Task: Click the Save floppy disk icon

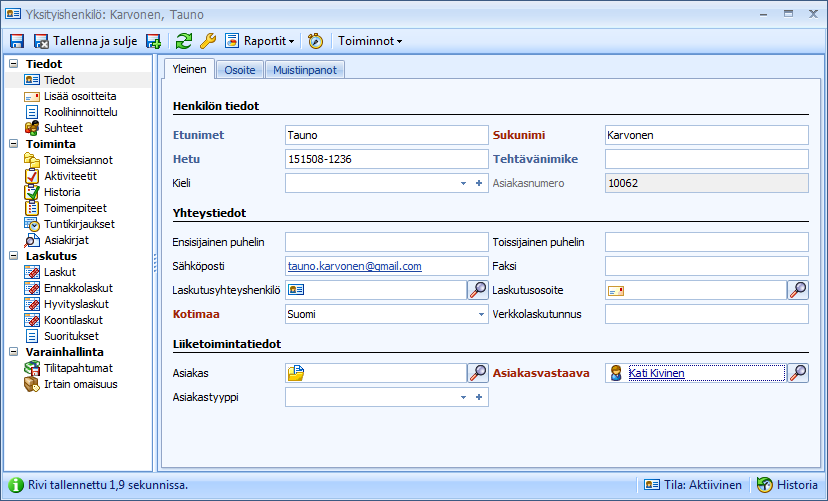Action: [17, 41]
